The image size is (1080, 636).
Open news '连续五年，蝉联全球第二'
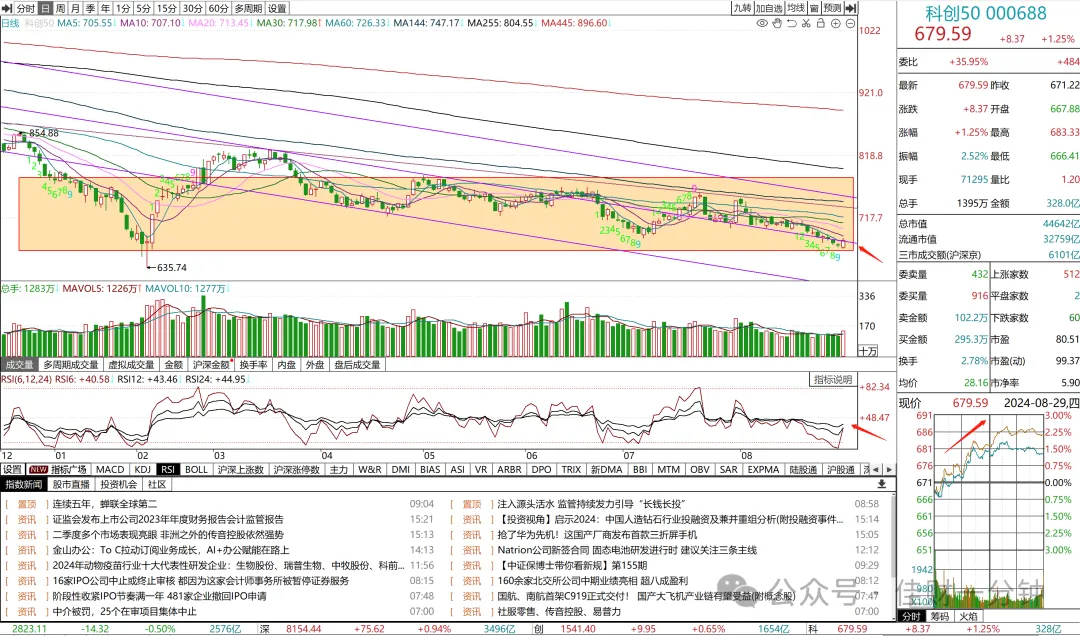[105, 504]
